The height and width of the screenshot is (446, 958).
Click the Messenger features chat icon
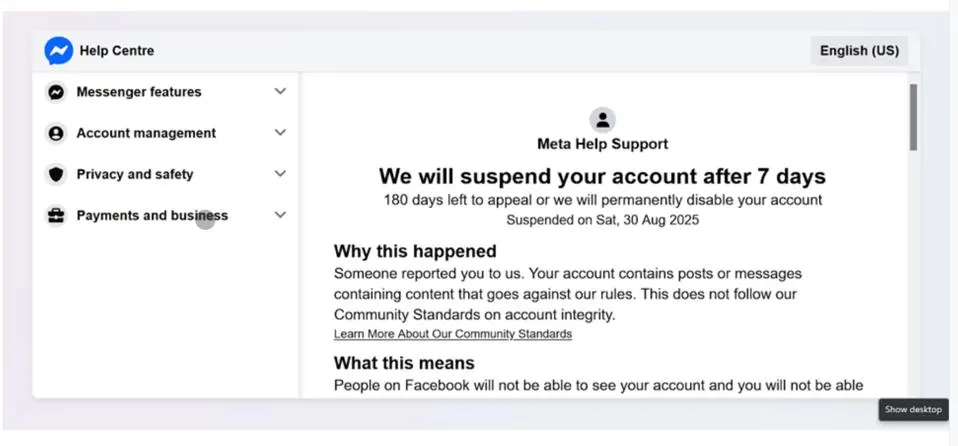pyautogui.click(x=56, y=92)
